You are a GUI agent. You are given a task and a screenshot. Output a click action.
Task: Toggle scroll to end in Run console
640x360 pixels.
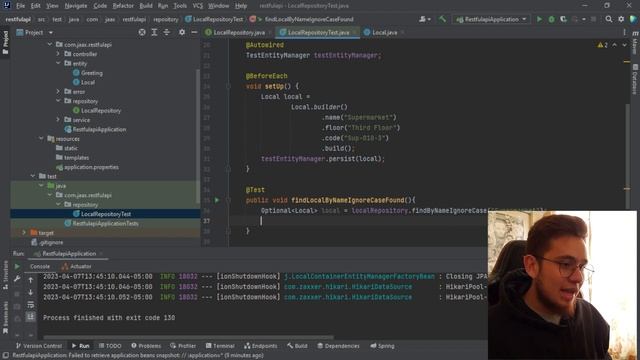click(x=31, y=317)
